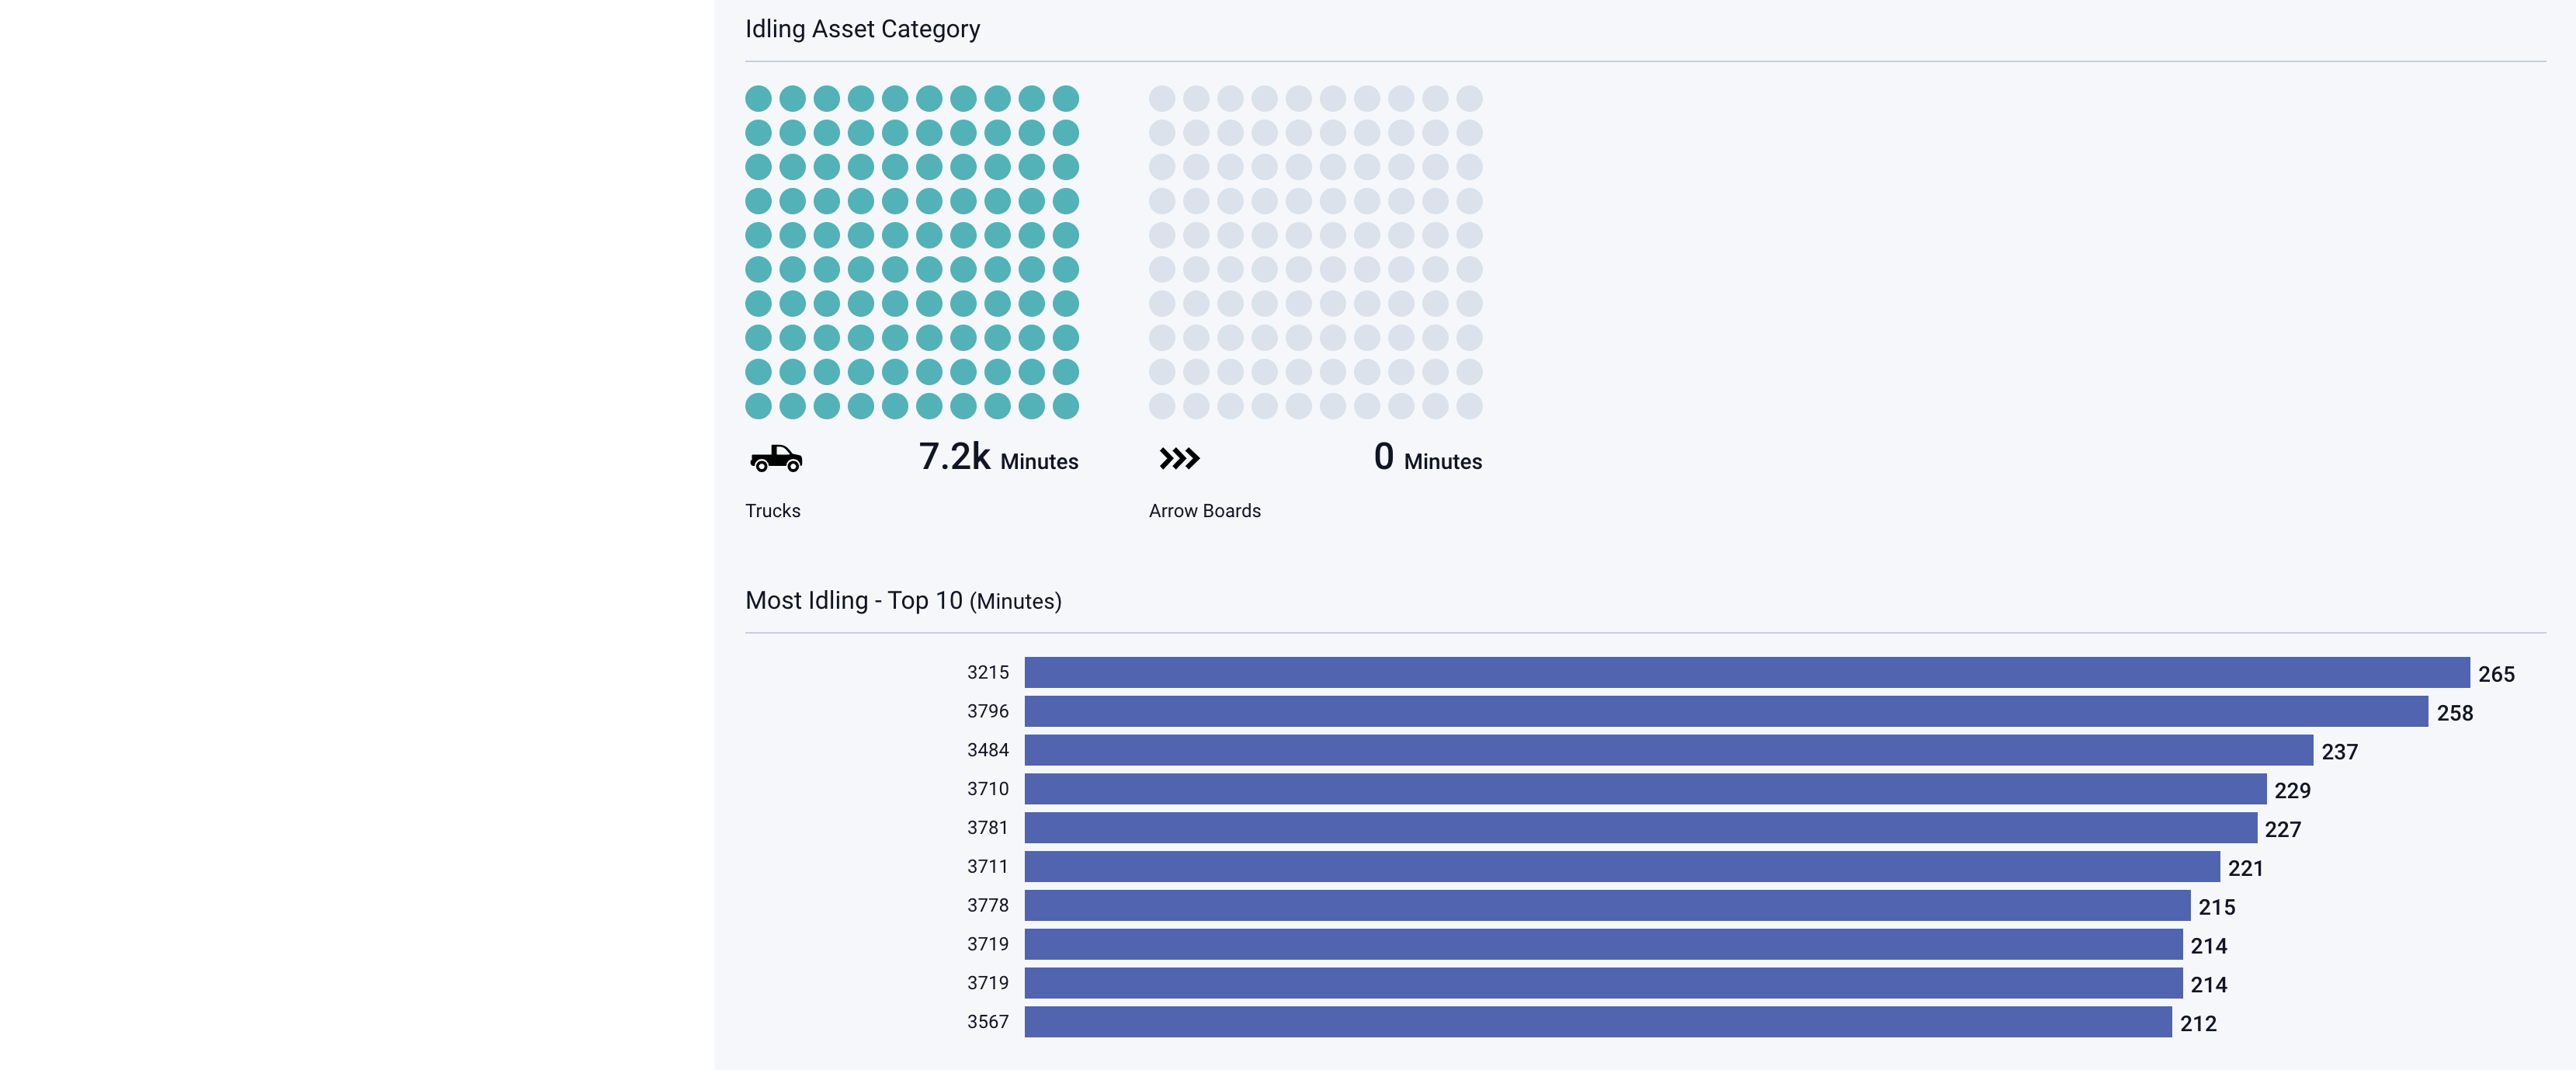Click the gray dot grid for Arrow Boards
Screen dimensions: 2576x1070
pyautogui.click(x=1315, y=252)
